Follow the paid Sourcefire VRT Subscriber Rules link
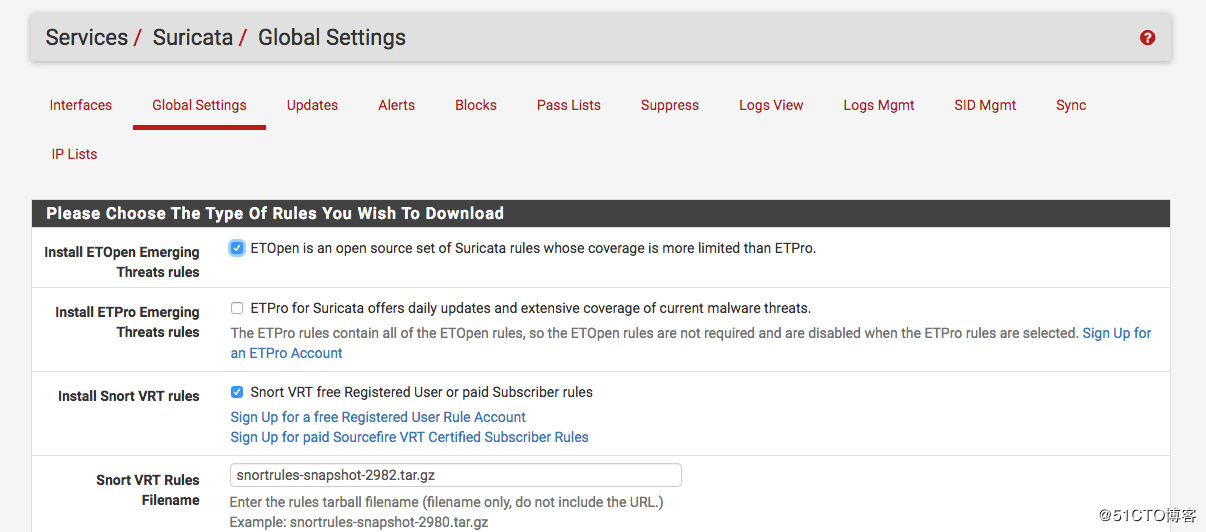Image resolution: width=1206 pixels, height=532 pixels. tap(409, 437)
